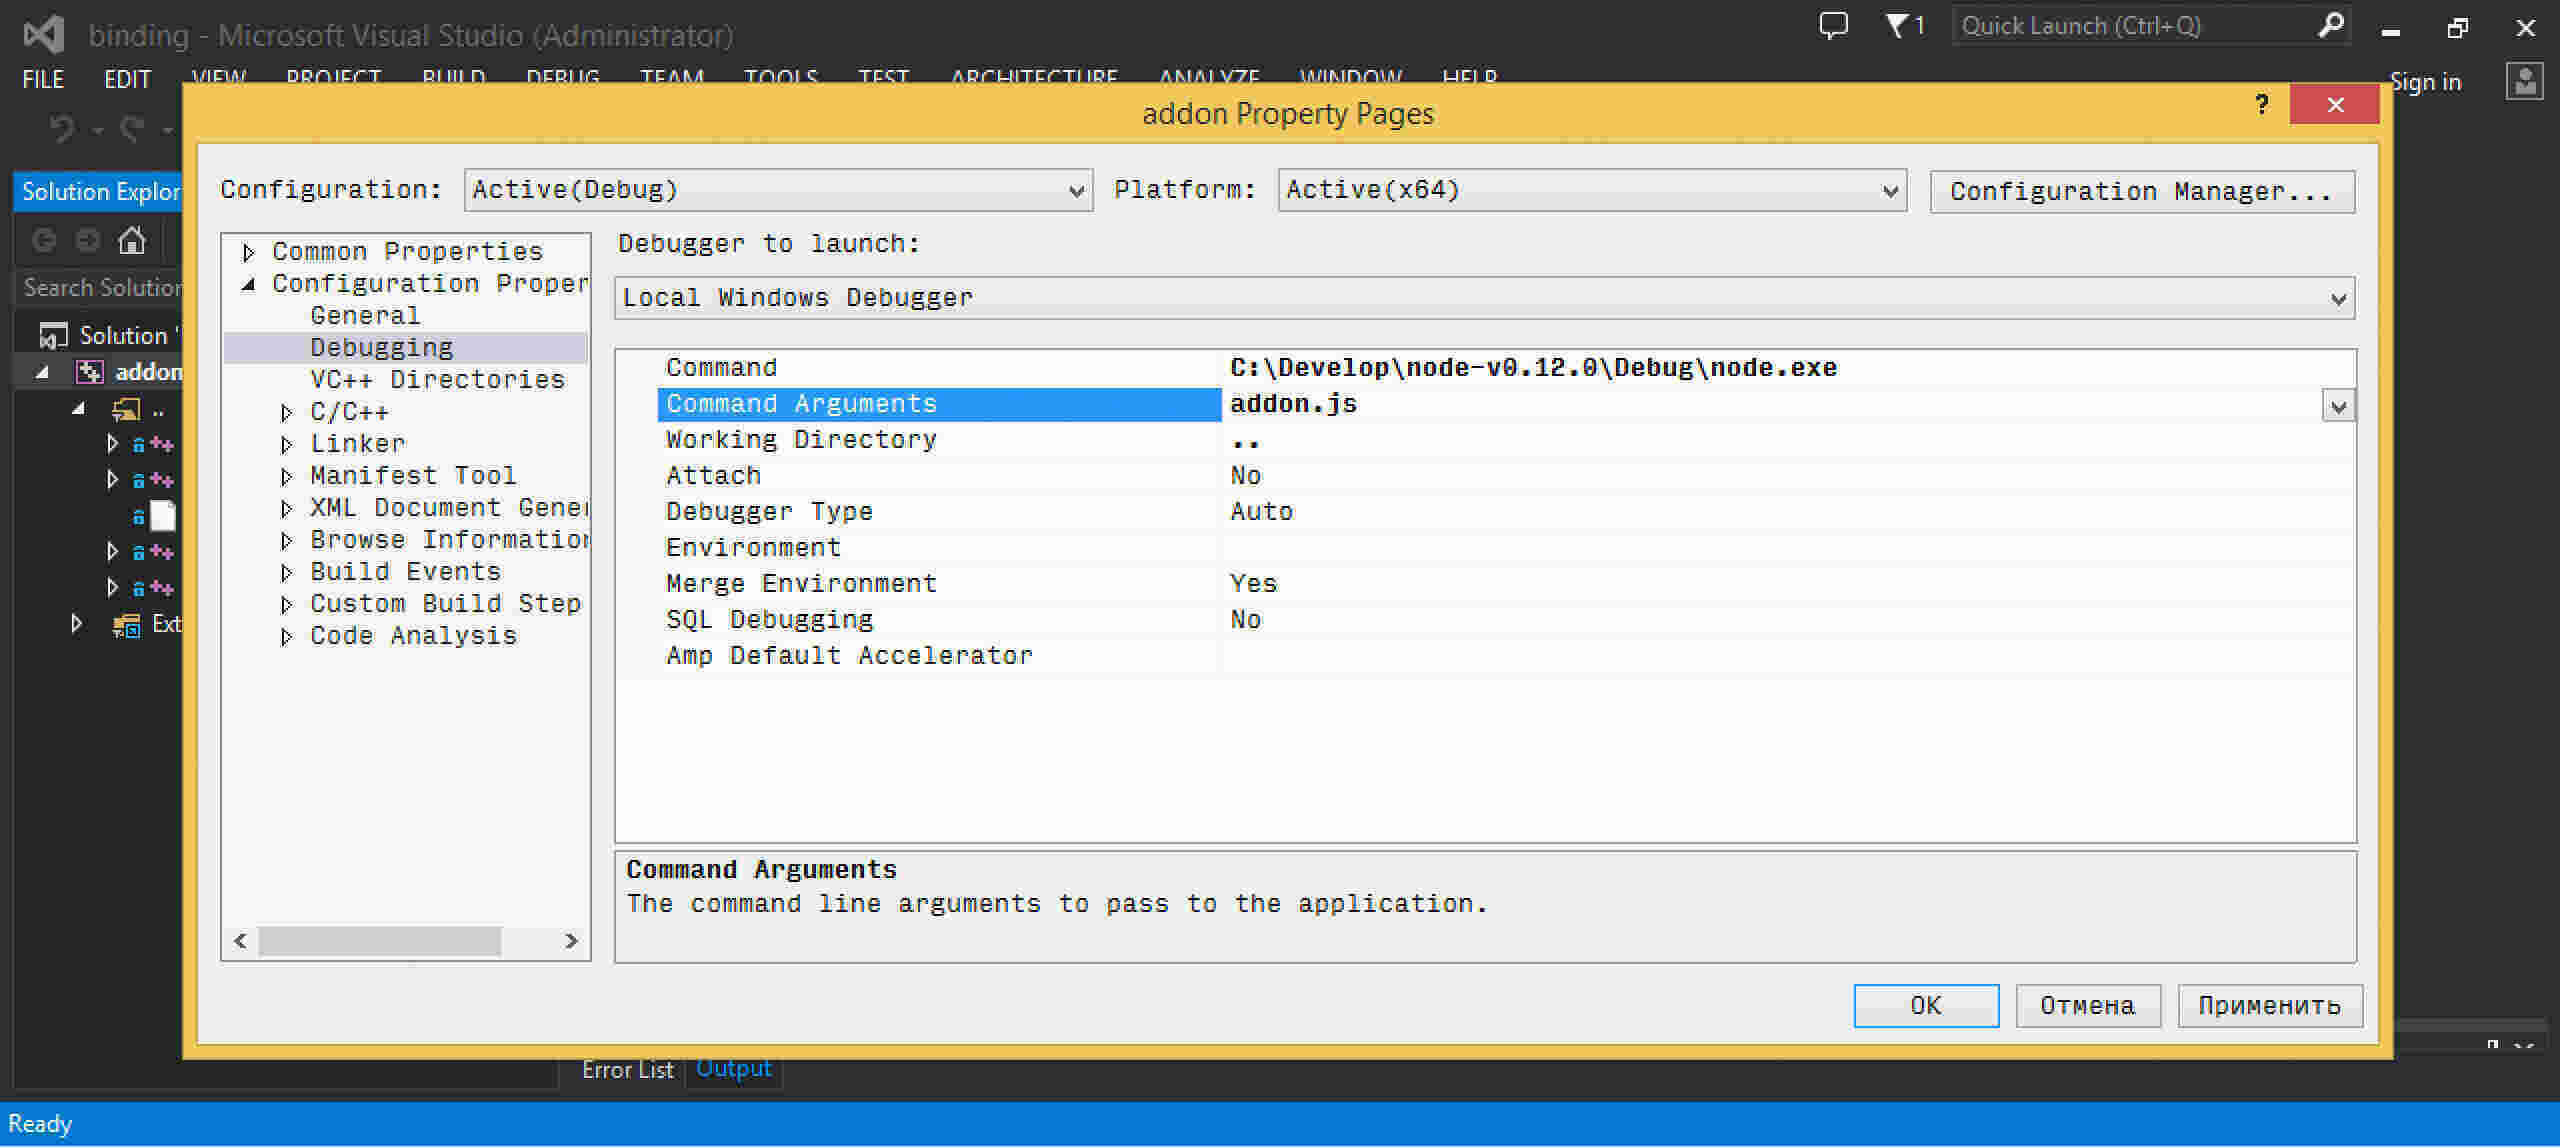Expand the Build Events tree node
Viewport: 2560px width, 1148px height.
(287, 573)
